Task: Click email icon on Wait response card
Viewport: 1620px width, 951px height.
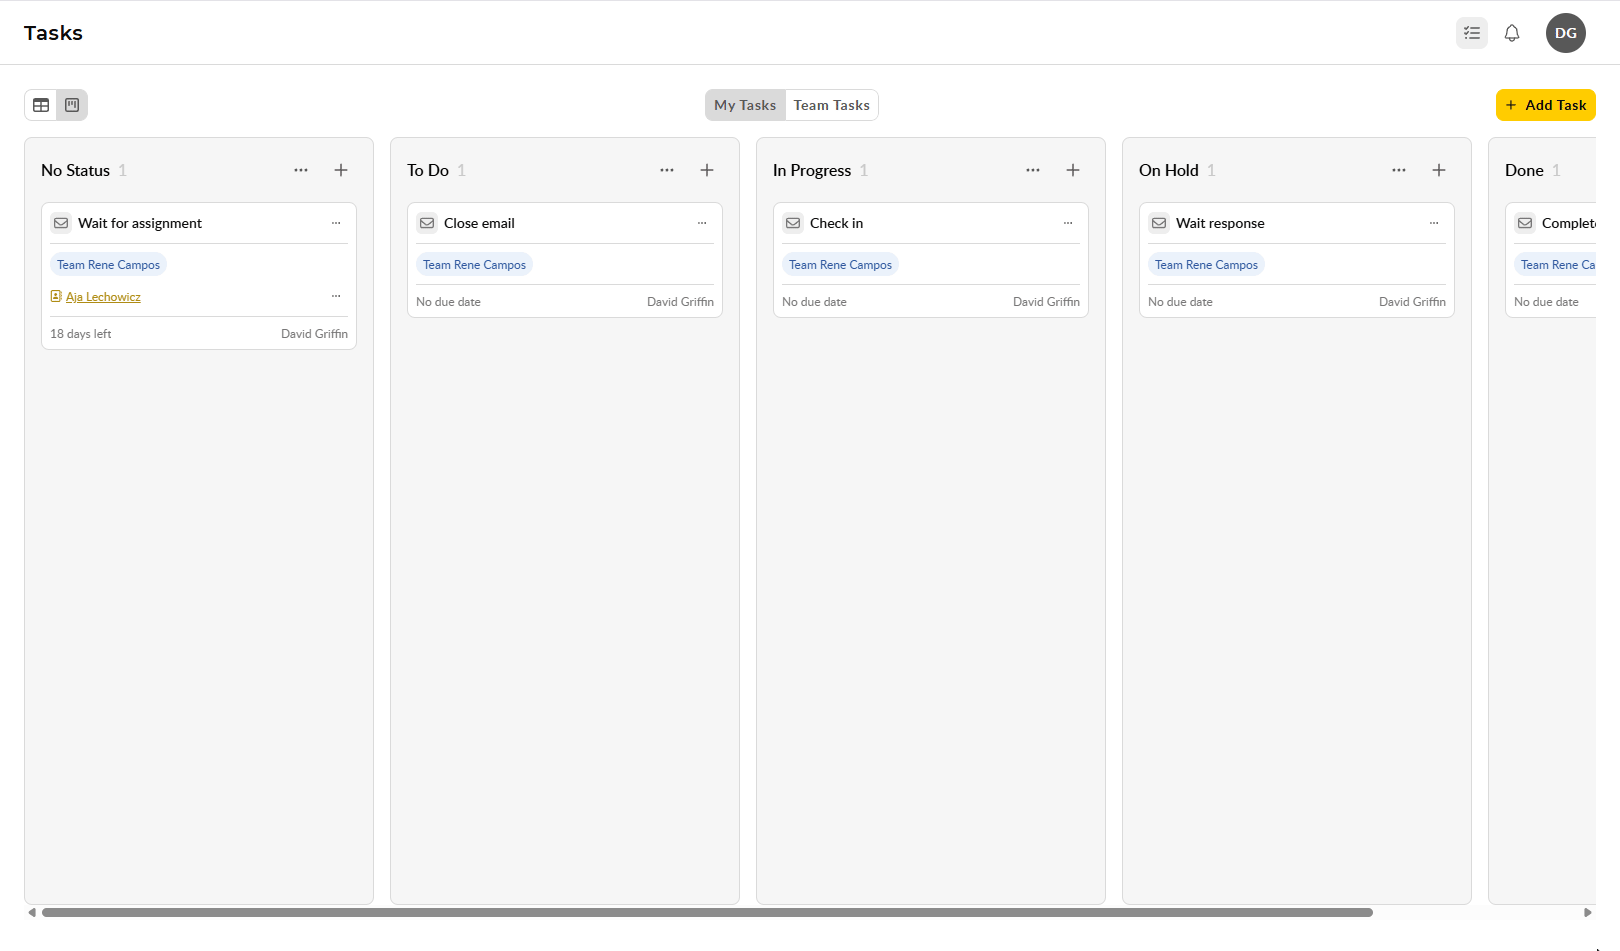Action: pos(1159,223)
